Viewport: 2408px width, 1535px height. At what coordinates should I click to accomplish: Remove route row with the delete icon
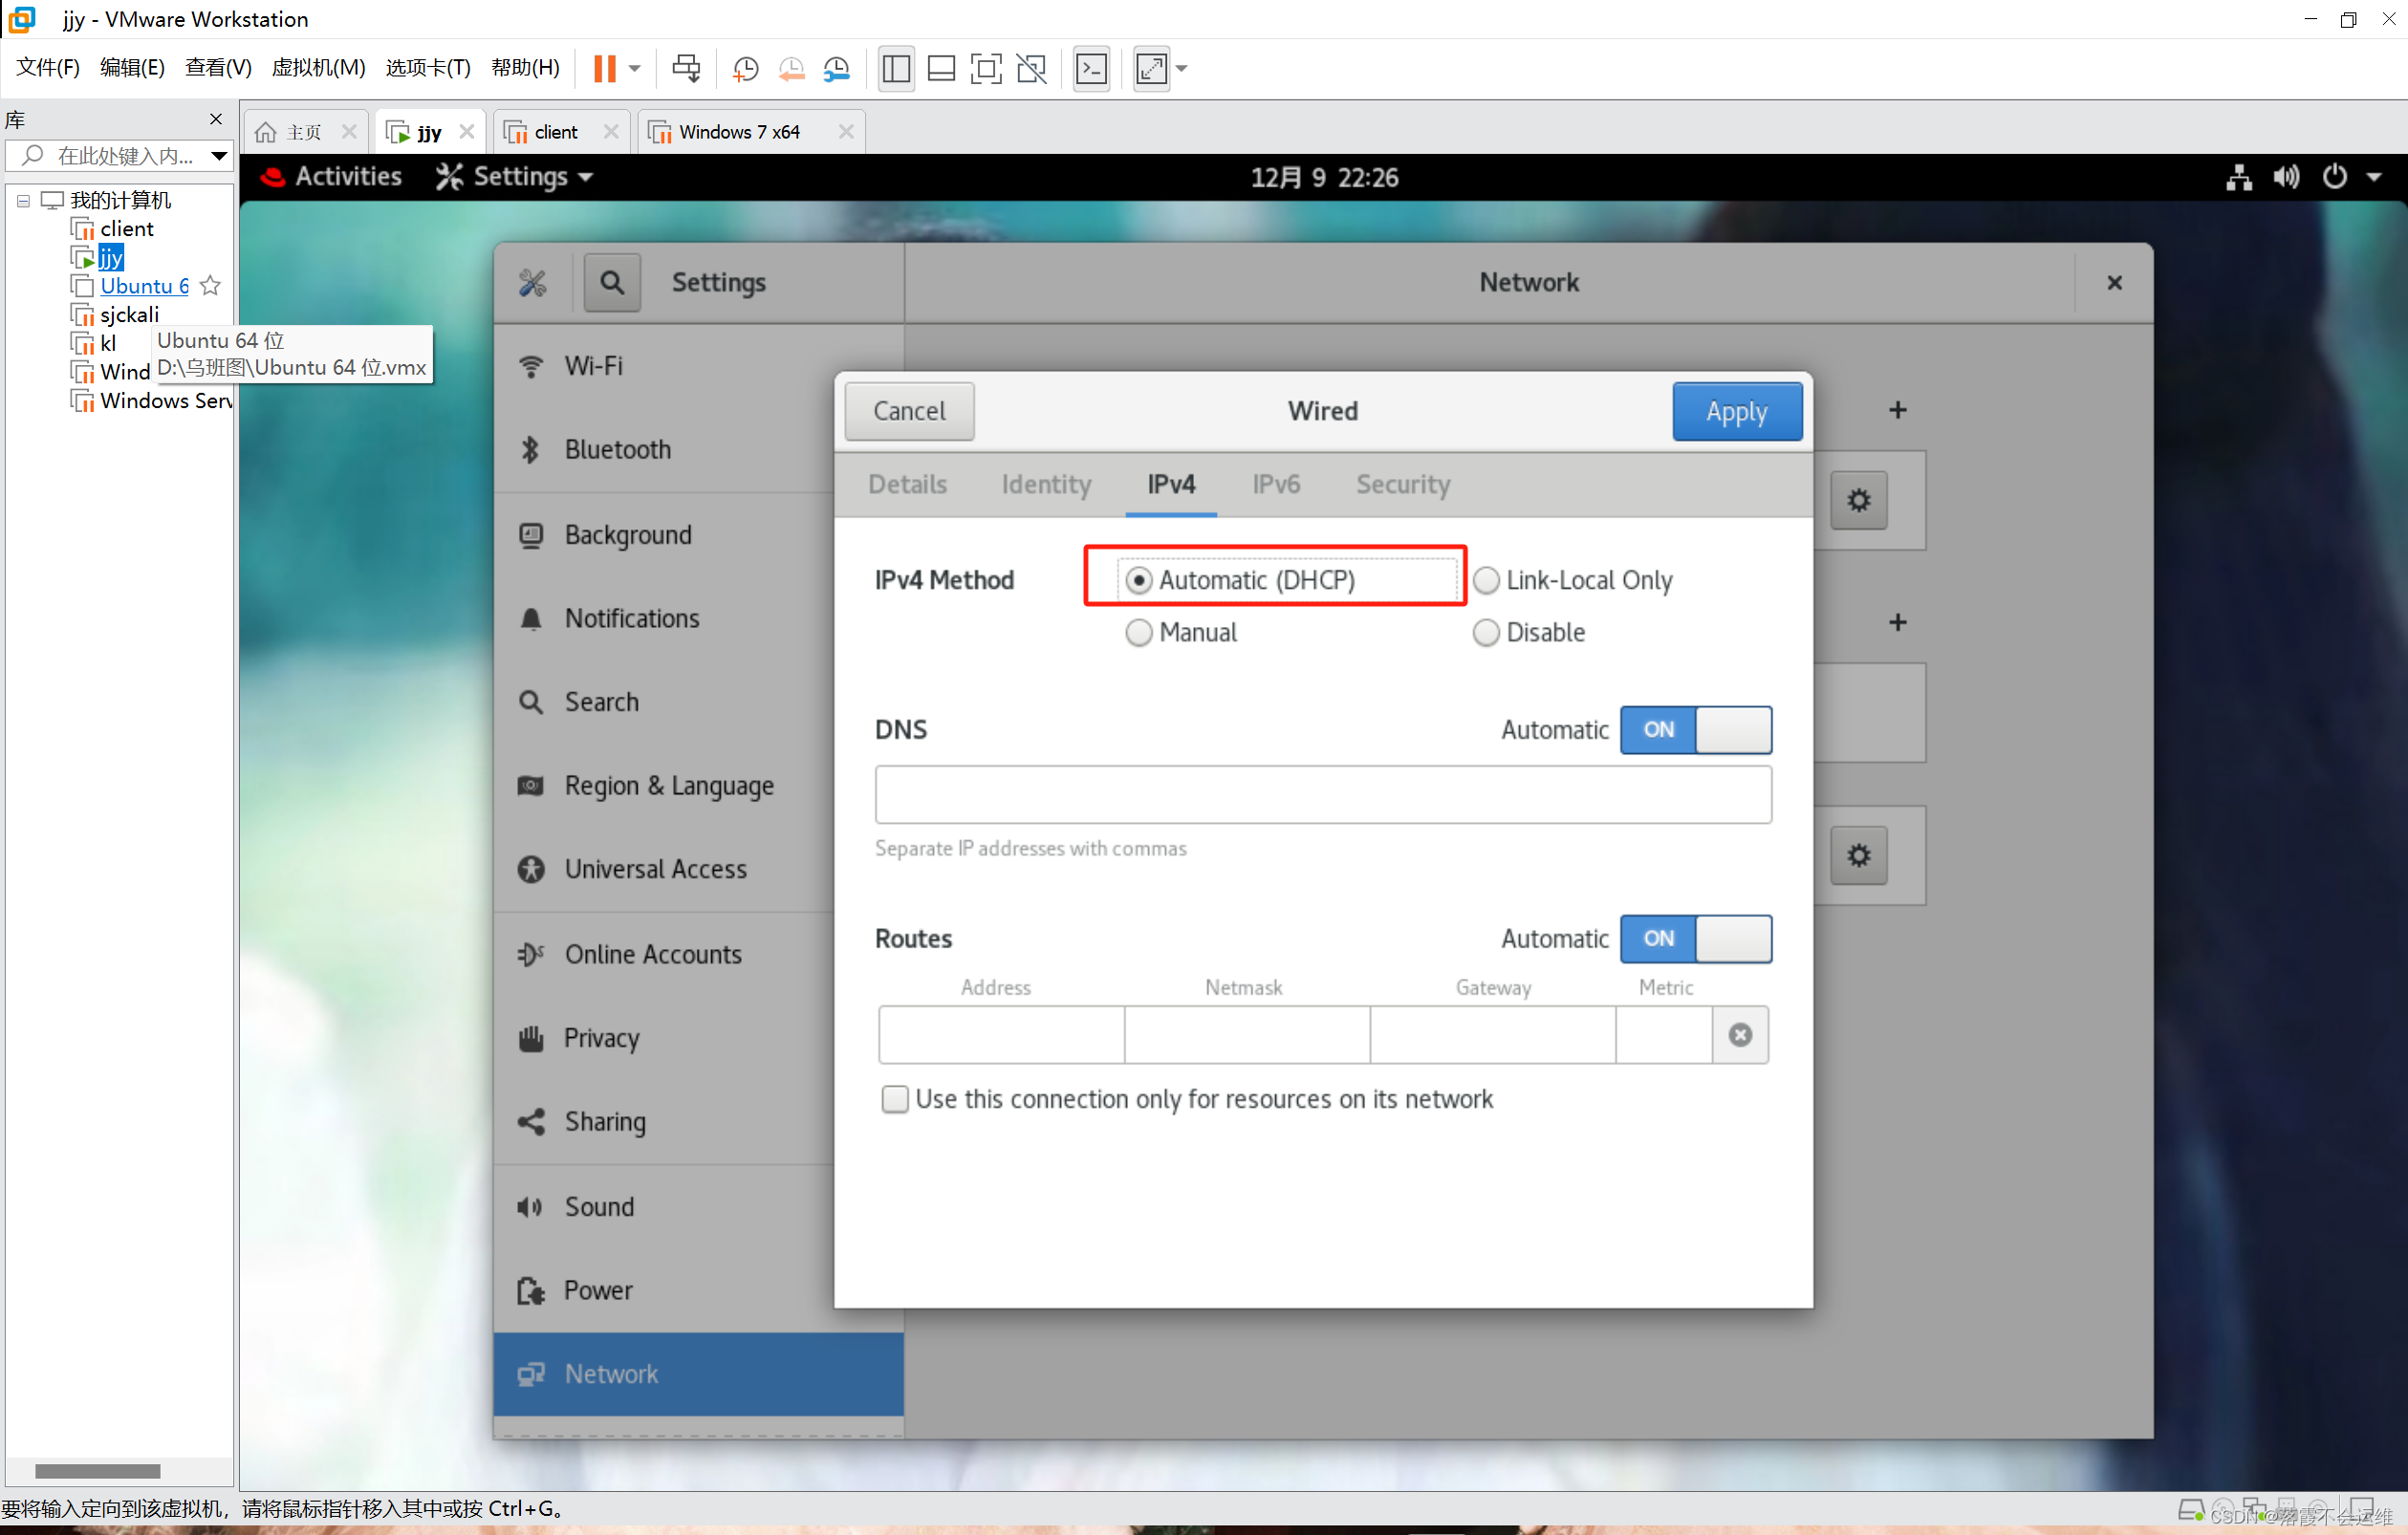(x=1740, y=1035)
